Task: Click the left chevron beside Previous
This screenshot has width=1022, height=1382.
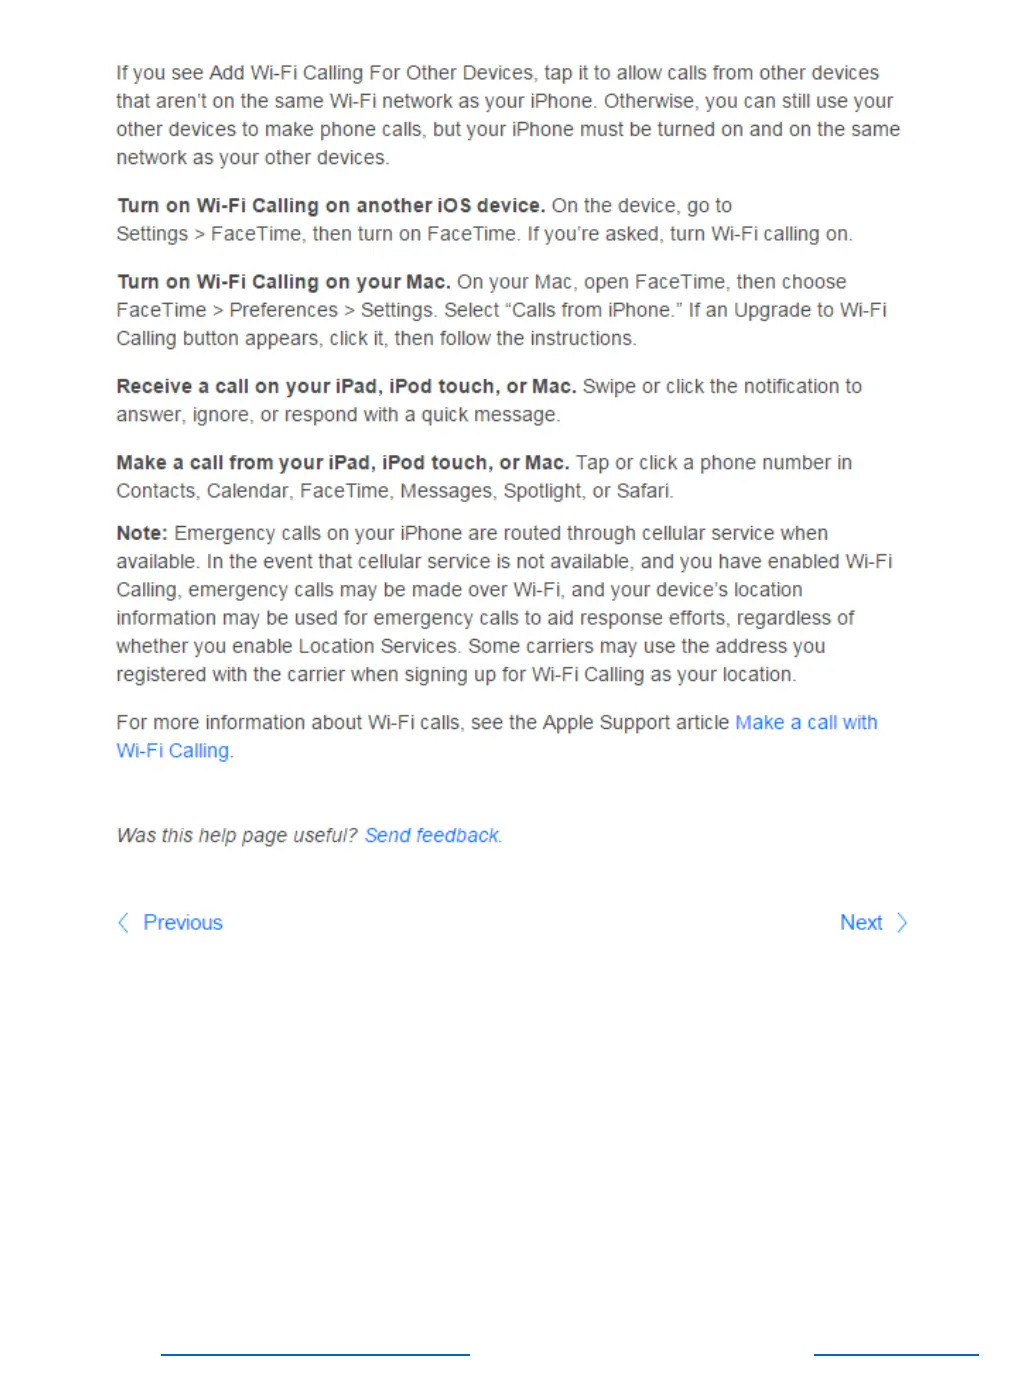Action: tap(123, 922)
